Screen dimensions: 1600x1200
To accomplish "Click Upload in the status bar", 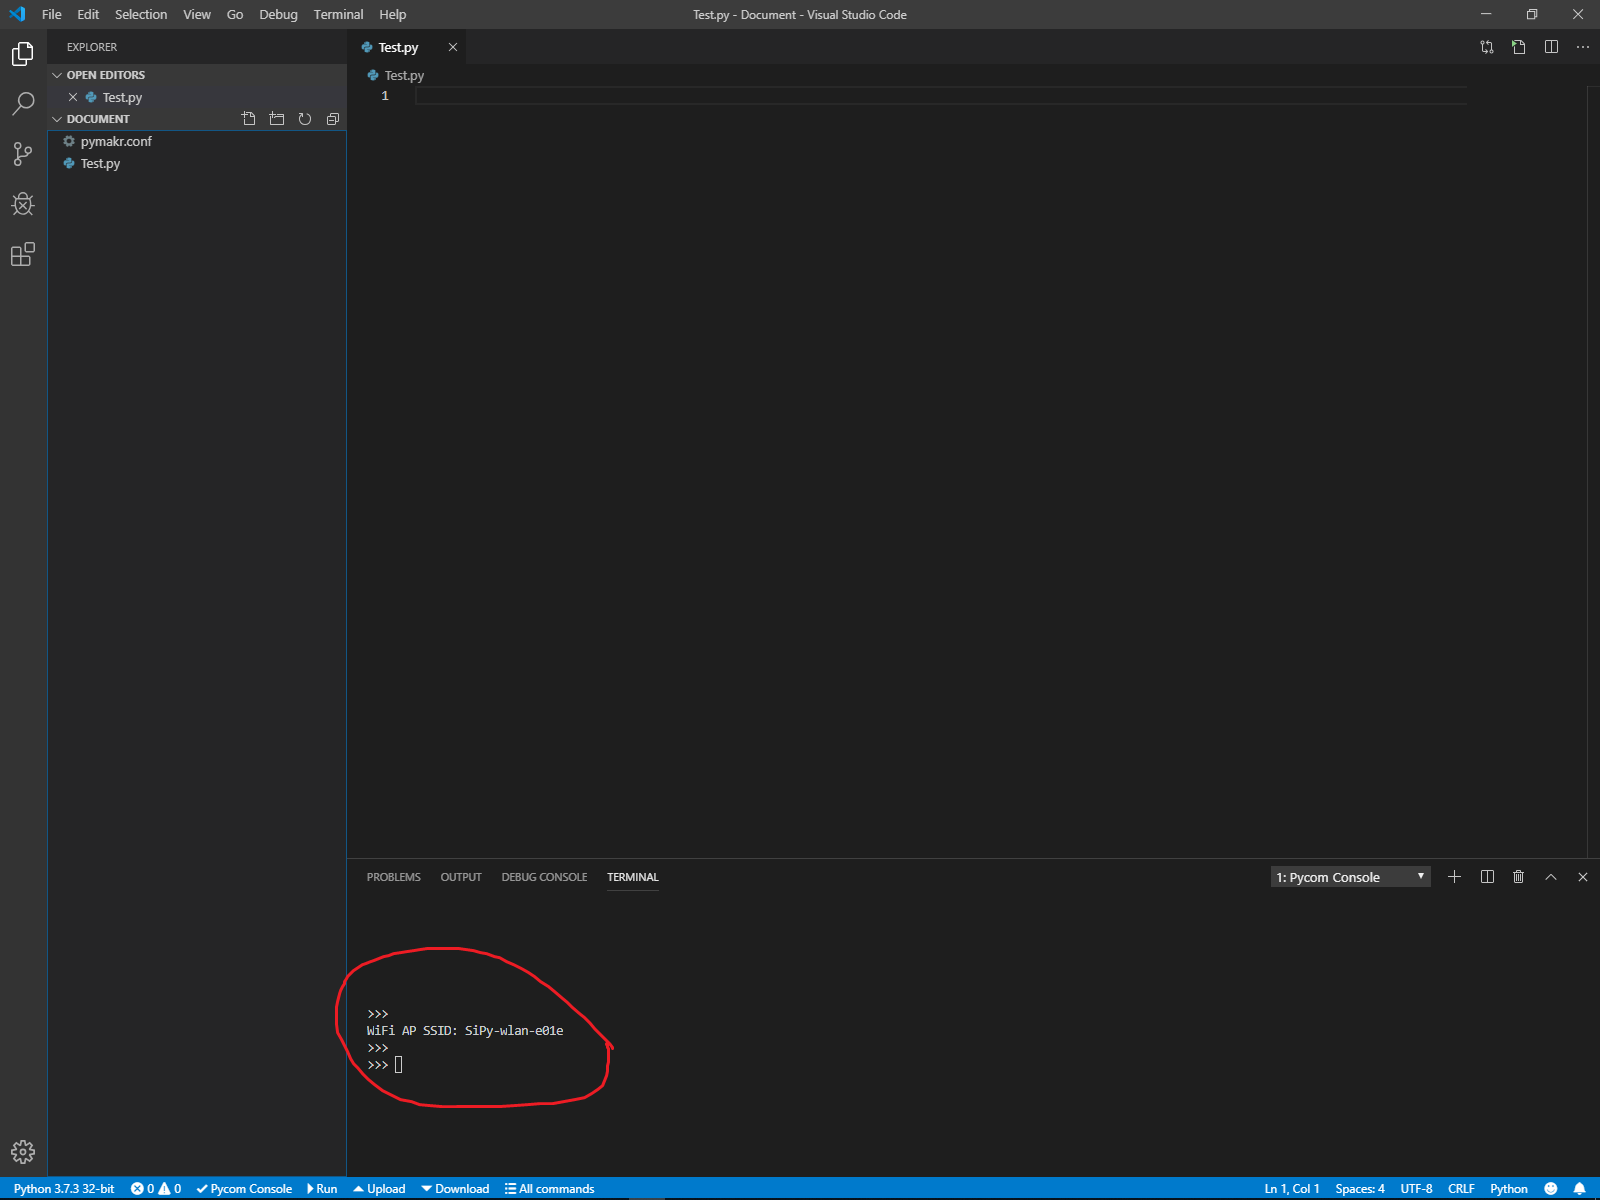I will click(x=380, y=1189).
